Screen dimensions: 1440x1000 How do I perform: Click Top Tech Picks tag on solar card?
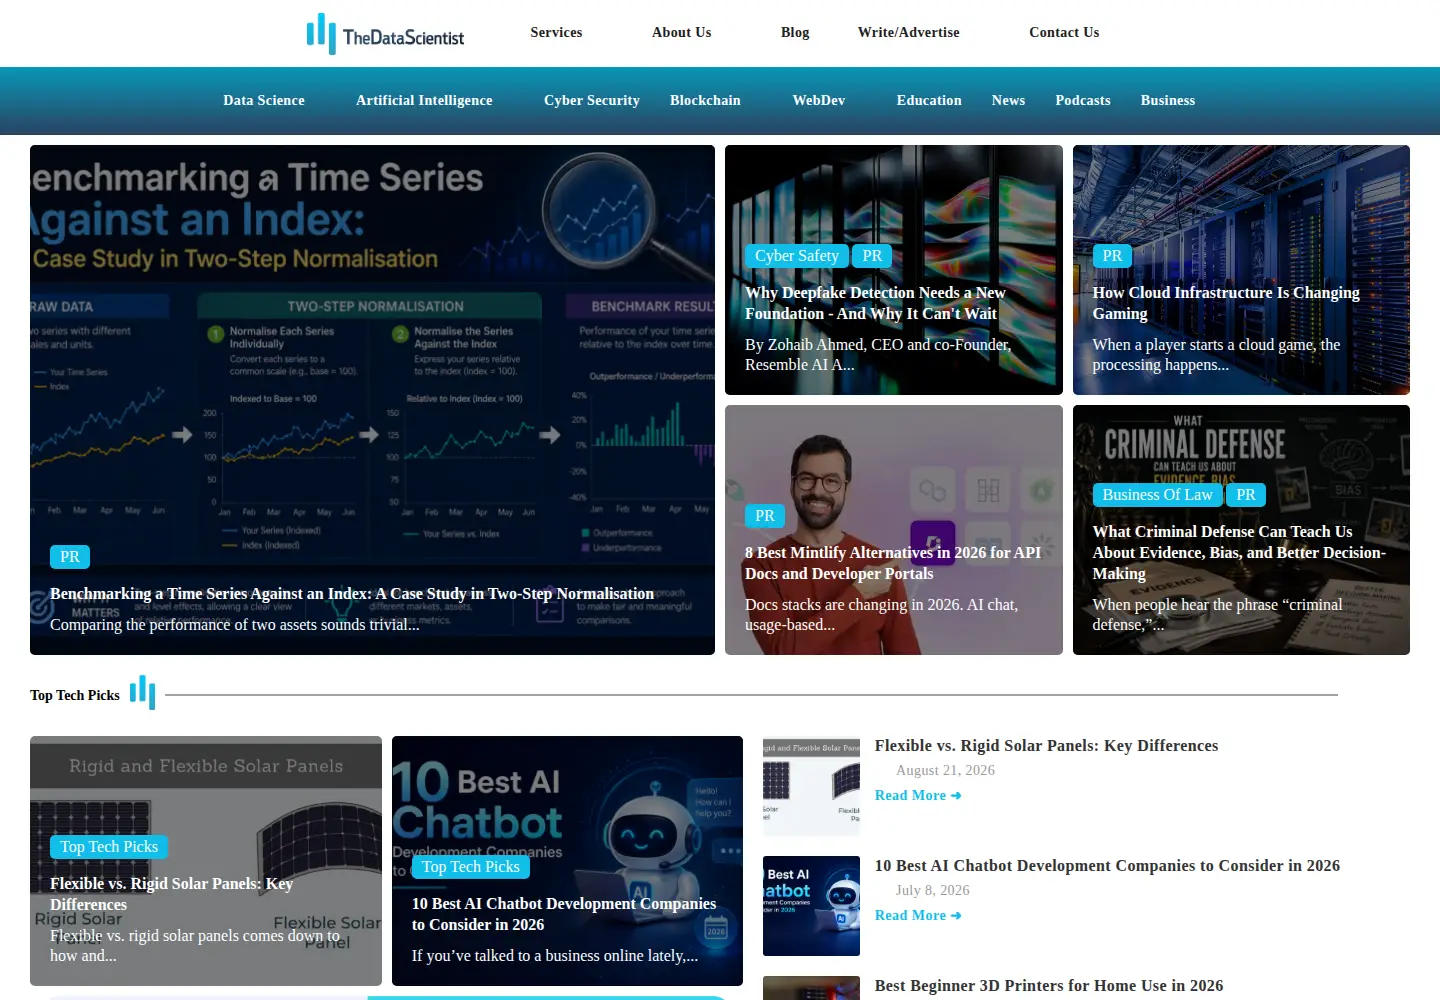(109, 847)
